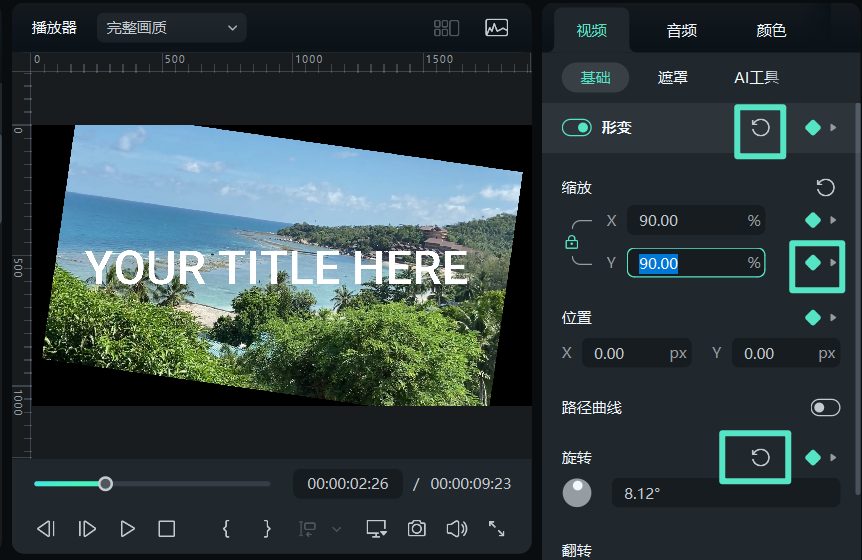This screenshot has width=862, height=560.
Task: Go to next 形变 keyframe arrow
Action: pyautogui.click(x=833, y=127)
